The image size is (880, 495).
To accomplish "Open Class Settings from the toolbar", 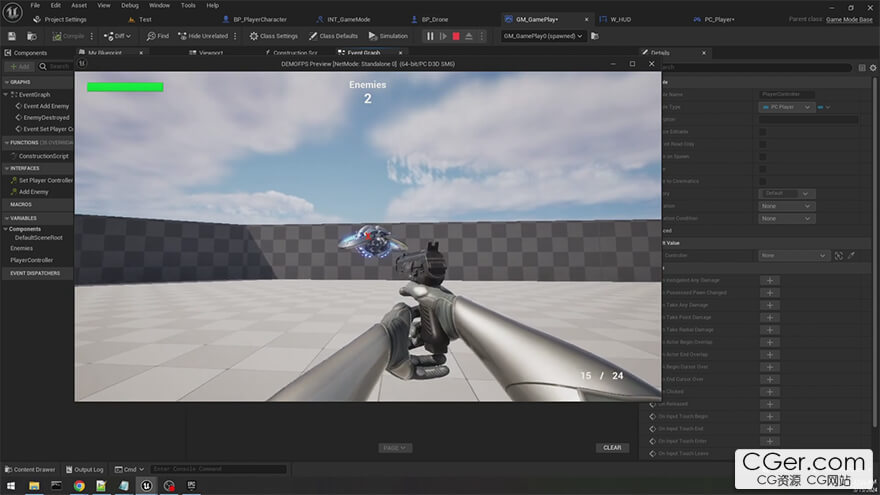I will (273, 36).
